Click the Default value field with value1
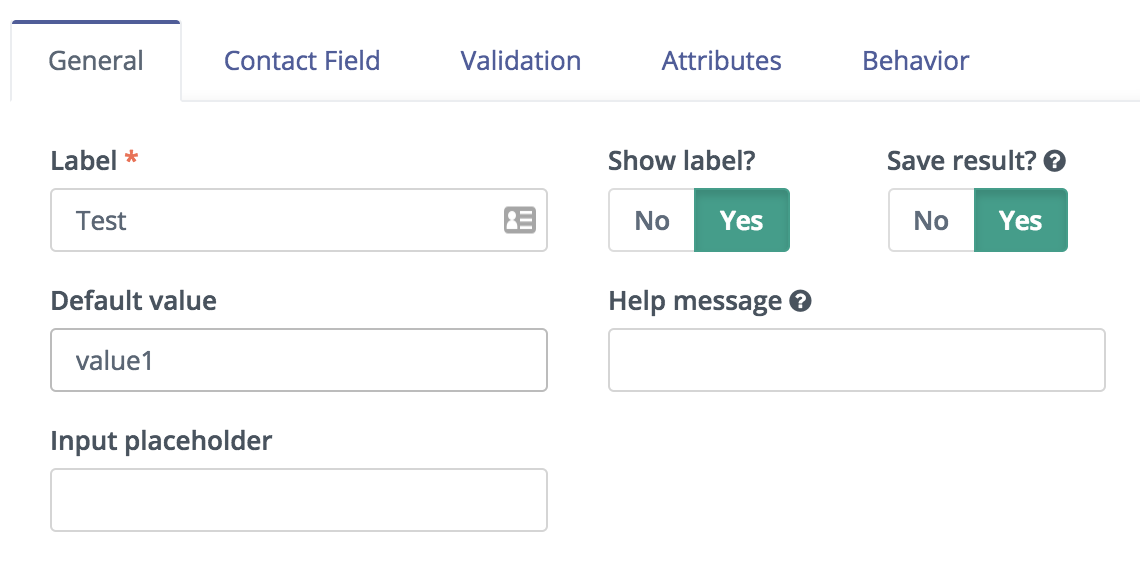This screenshot has height=568, width=1140. 299,360
